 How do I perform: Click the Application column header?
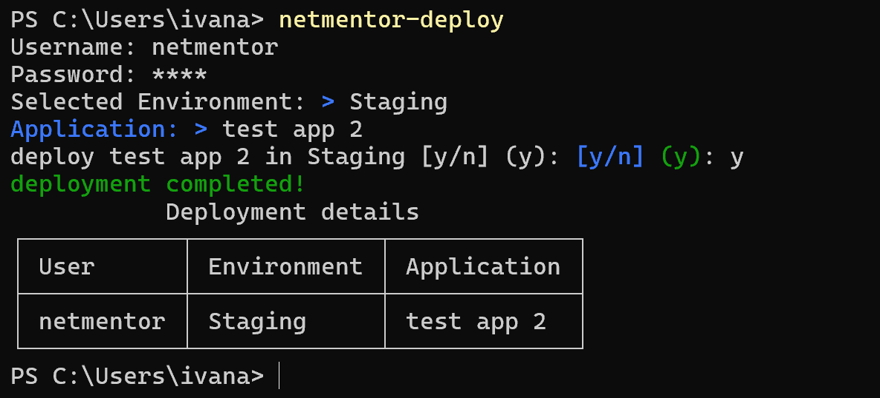(483, 267)
